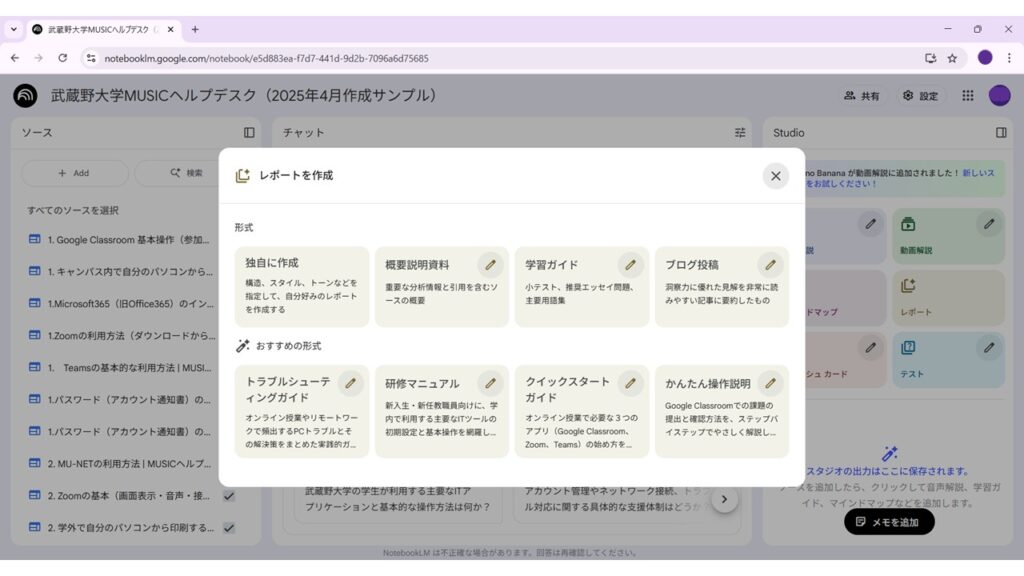Click edit pencil on 学習ガイド card
Screen dimensions: 1024x576
pos(630,265)
